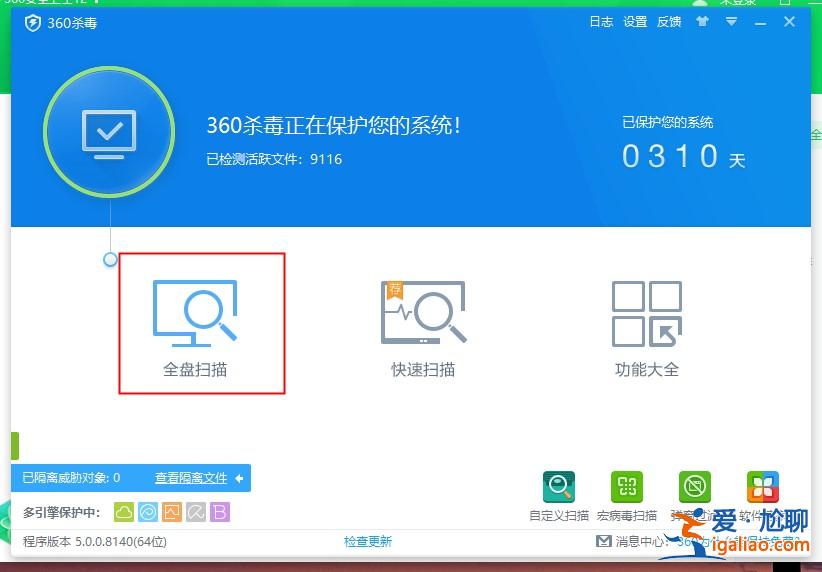Click the purple B BitDefender engine icon
Viewport: 822px width, 572px height.
[220, 512]
